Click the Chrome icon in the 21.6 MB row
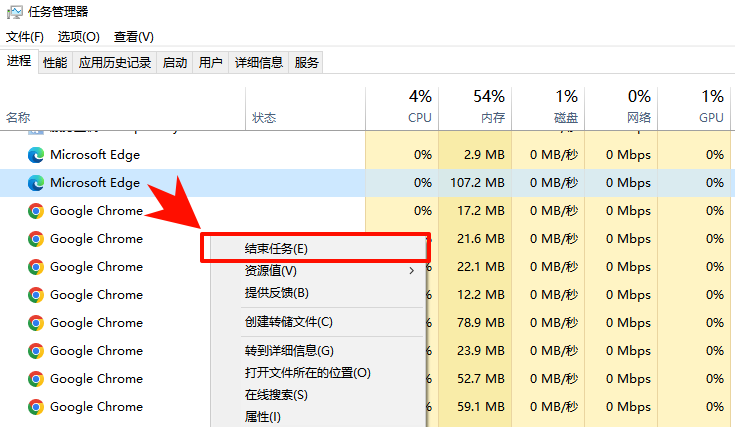Image resolution: width=735 pixels, height=427 pixels. tap(36, 239)
